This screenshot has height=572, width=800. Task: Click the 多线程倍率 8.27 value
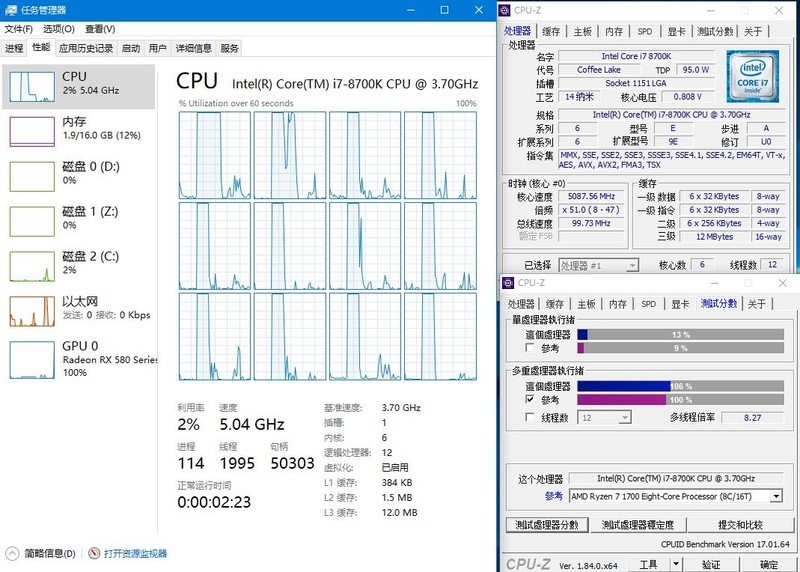click(753, 417)
